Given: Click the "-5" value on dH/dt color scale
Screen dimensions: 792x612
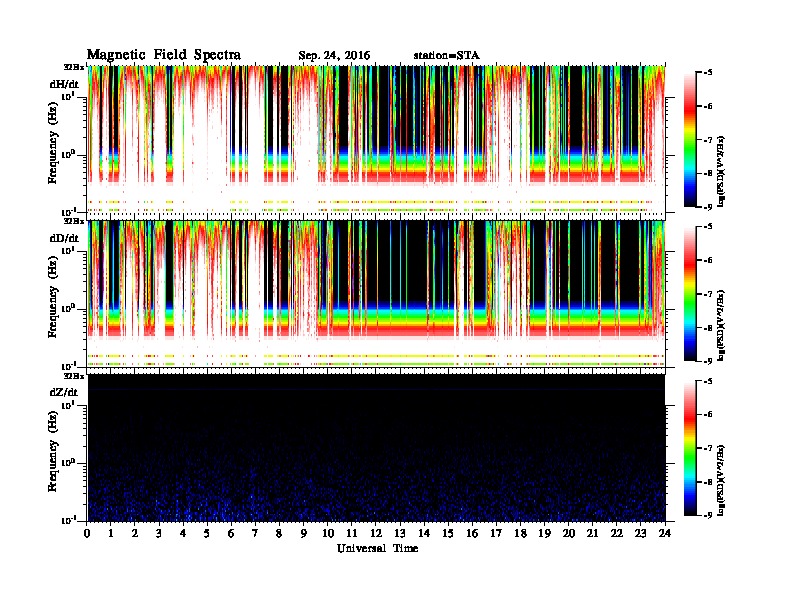Looking at the screenshot, I should [708, 73].
